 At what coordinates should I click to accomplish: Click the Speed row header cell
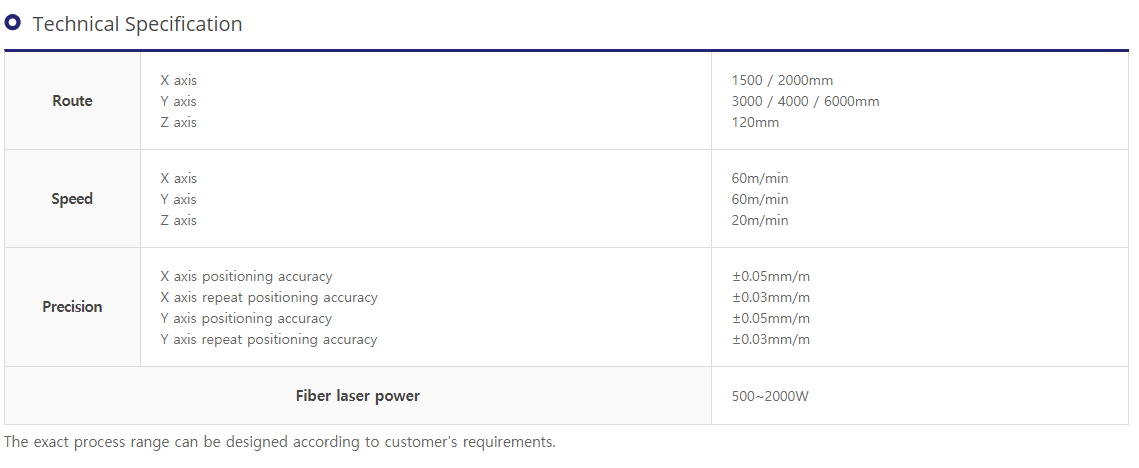(73, 199)
